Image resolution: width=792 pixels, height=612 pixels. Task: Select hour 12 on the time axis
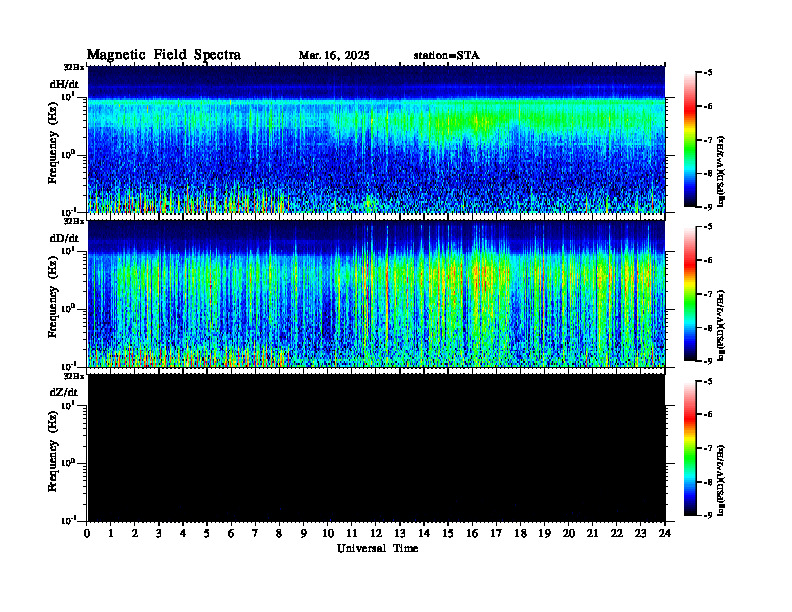tap(376, 534)
